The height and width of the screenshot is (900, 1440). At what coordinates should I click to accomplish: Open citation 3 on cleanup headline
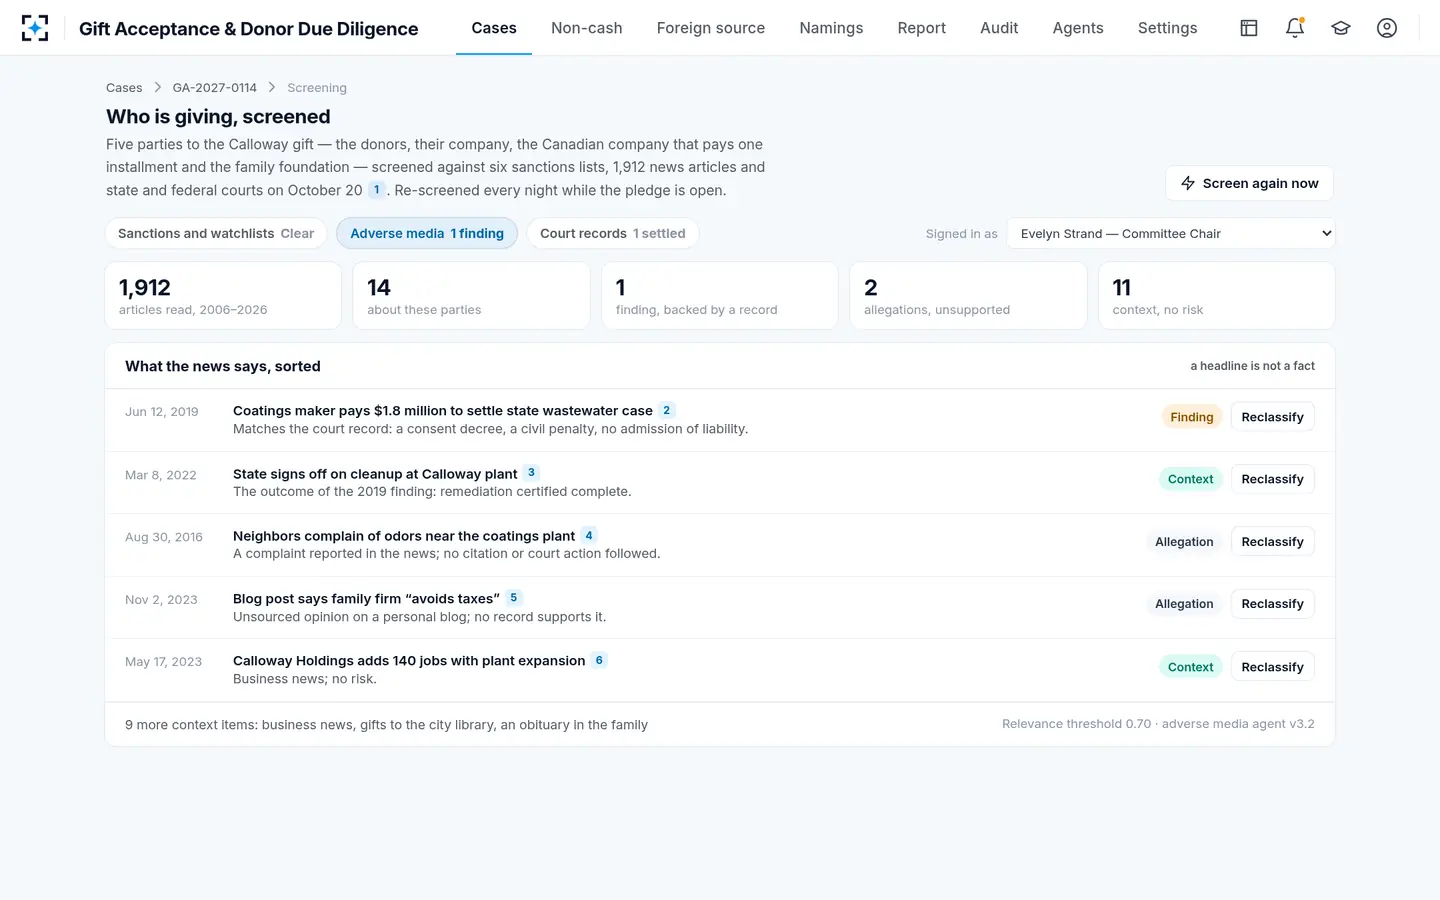point(532,473)
